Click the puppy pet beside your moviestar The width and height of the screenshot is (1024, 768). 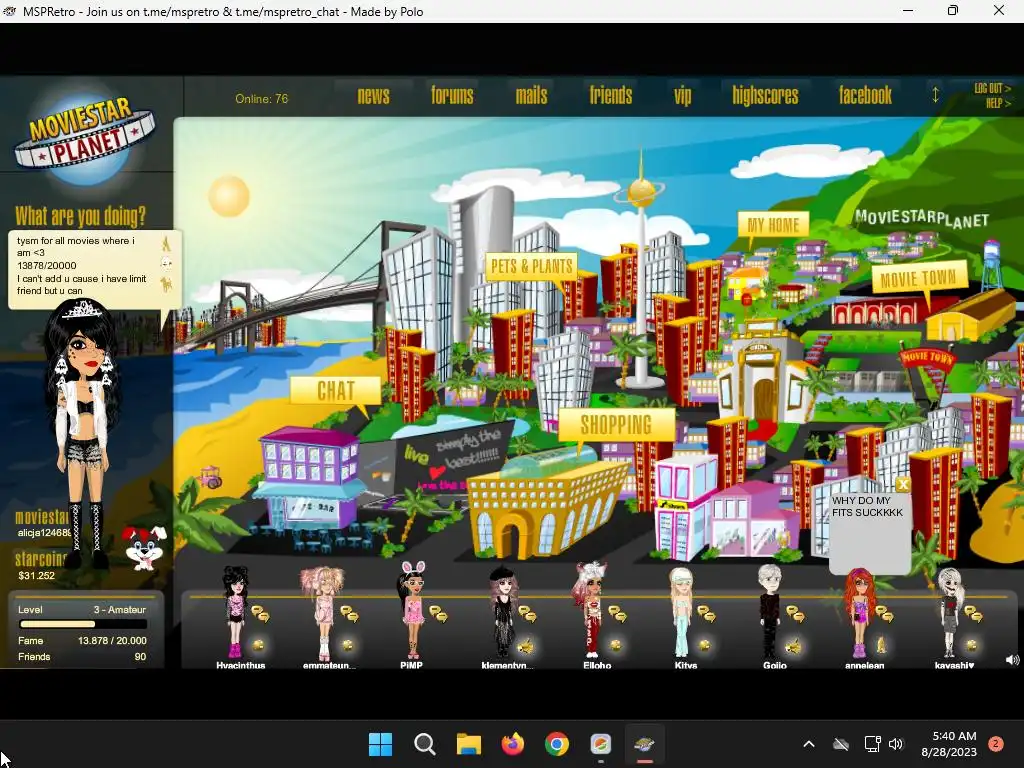[x=144, y=547]
